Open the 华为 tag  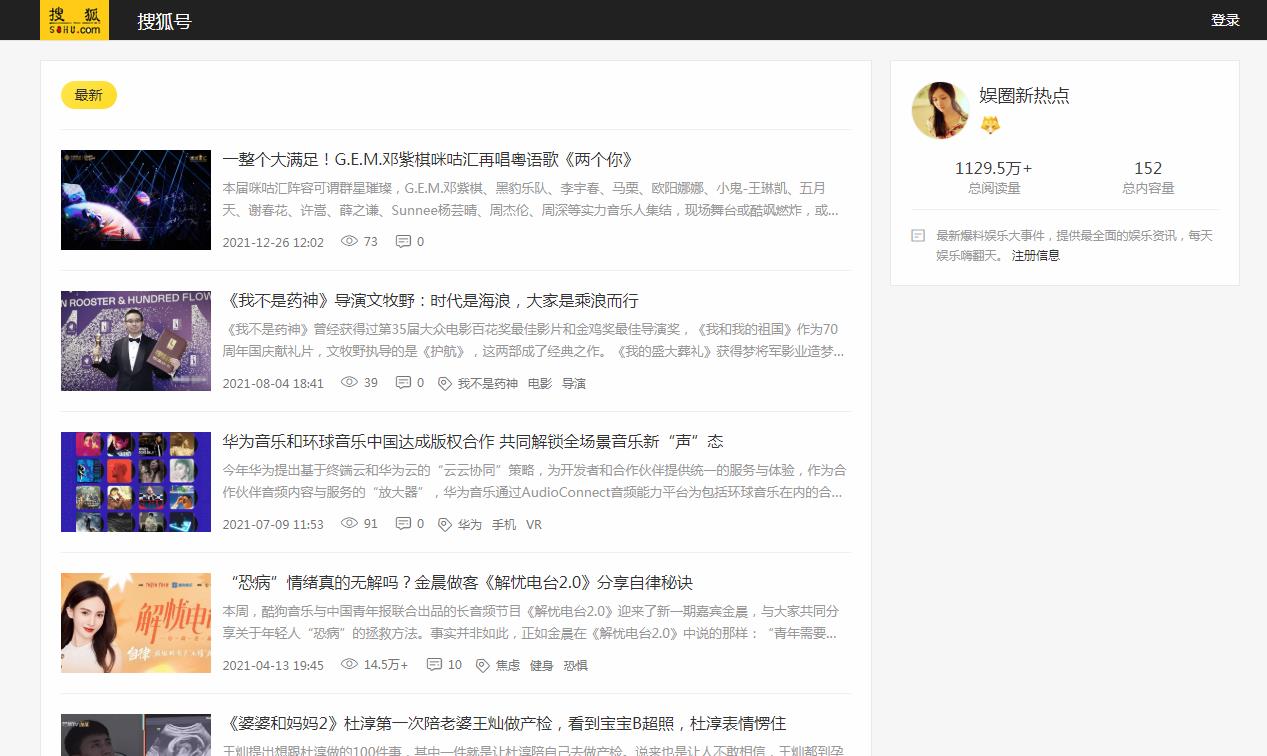[x=470, y=524]
